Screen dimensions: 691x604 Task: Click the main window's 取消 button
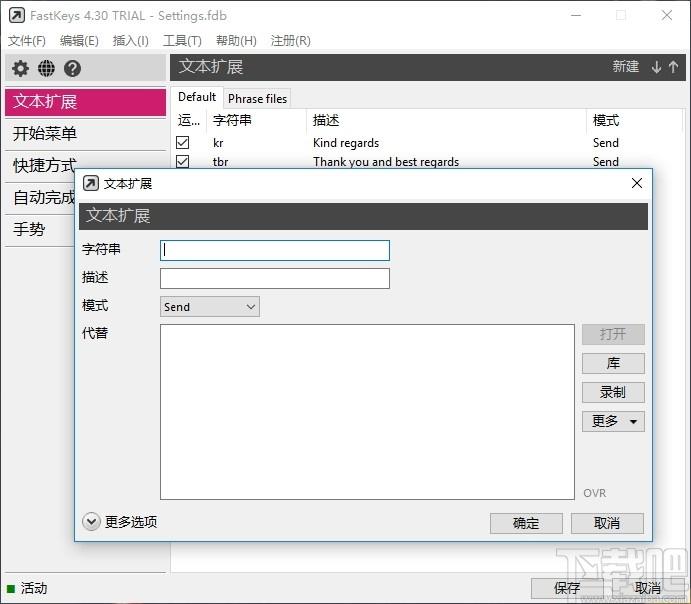648,588
